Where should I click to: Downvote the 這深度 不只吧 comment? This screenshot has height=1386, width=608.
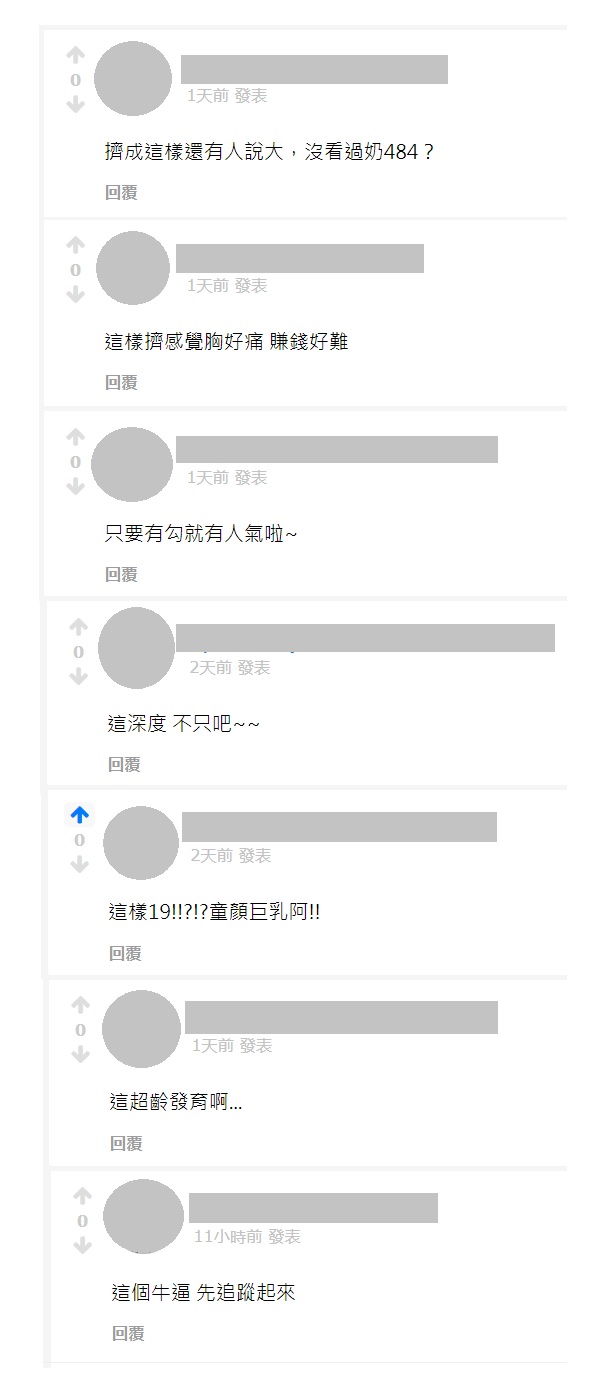(x=79, y=676)
